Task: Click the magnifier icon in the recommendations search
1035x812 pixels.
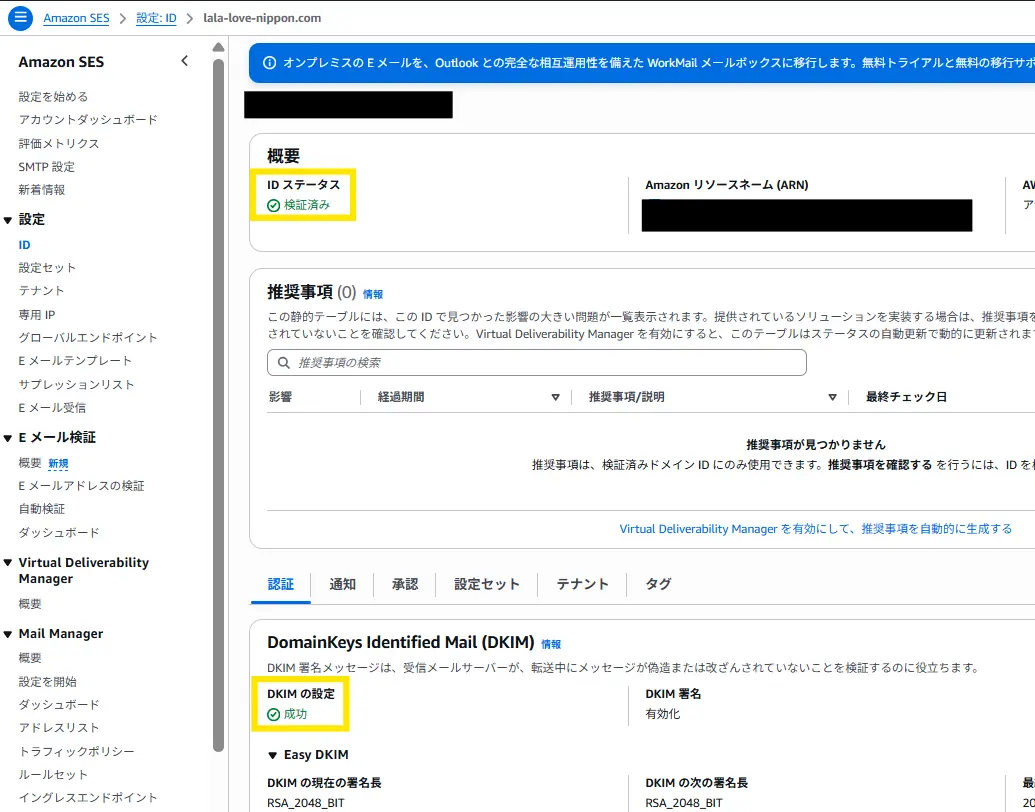Action: click(x=284, y=363)
